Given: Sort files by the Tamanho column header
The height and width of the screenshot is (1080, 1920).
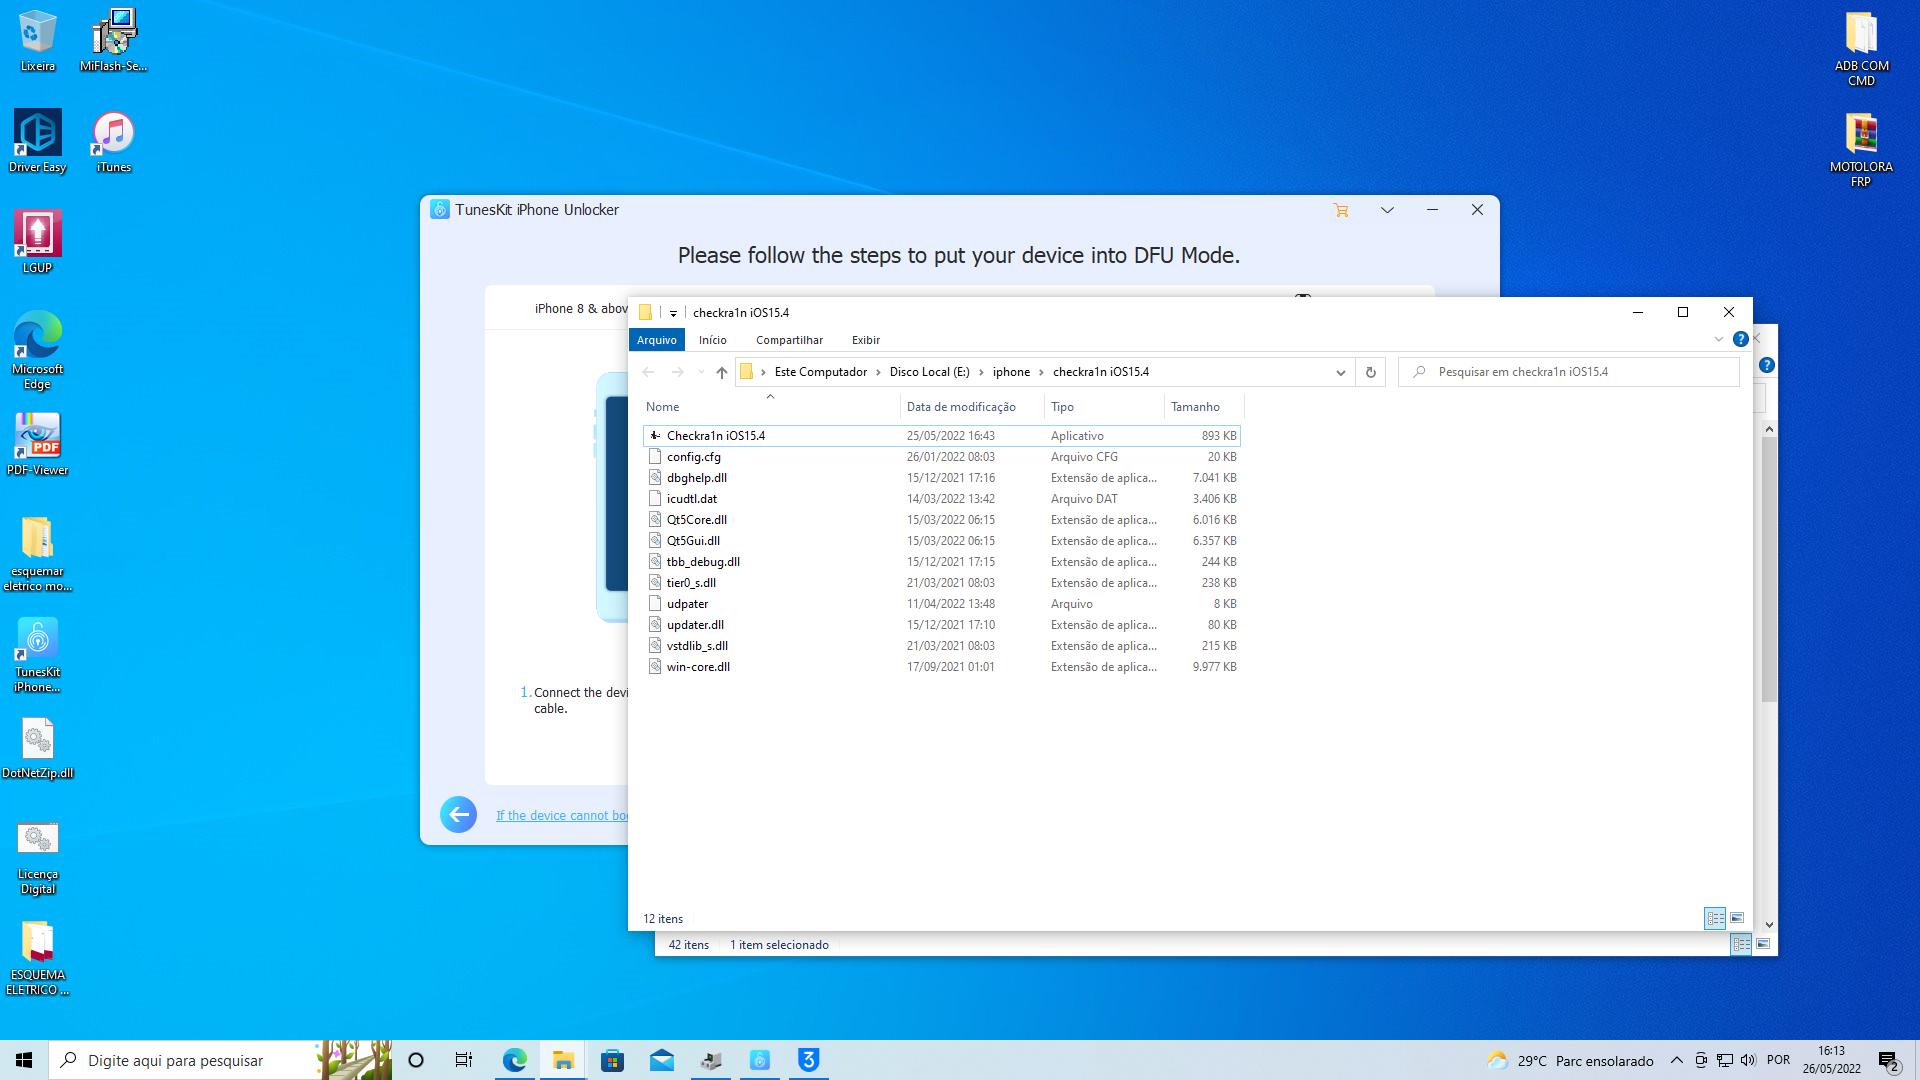Looking at the screenshot, I should point(1195,407).
